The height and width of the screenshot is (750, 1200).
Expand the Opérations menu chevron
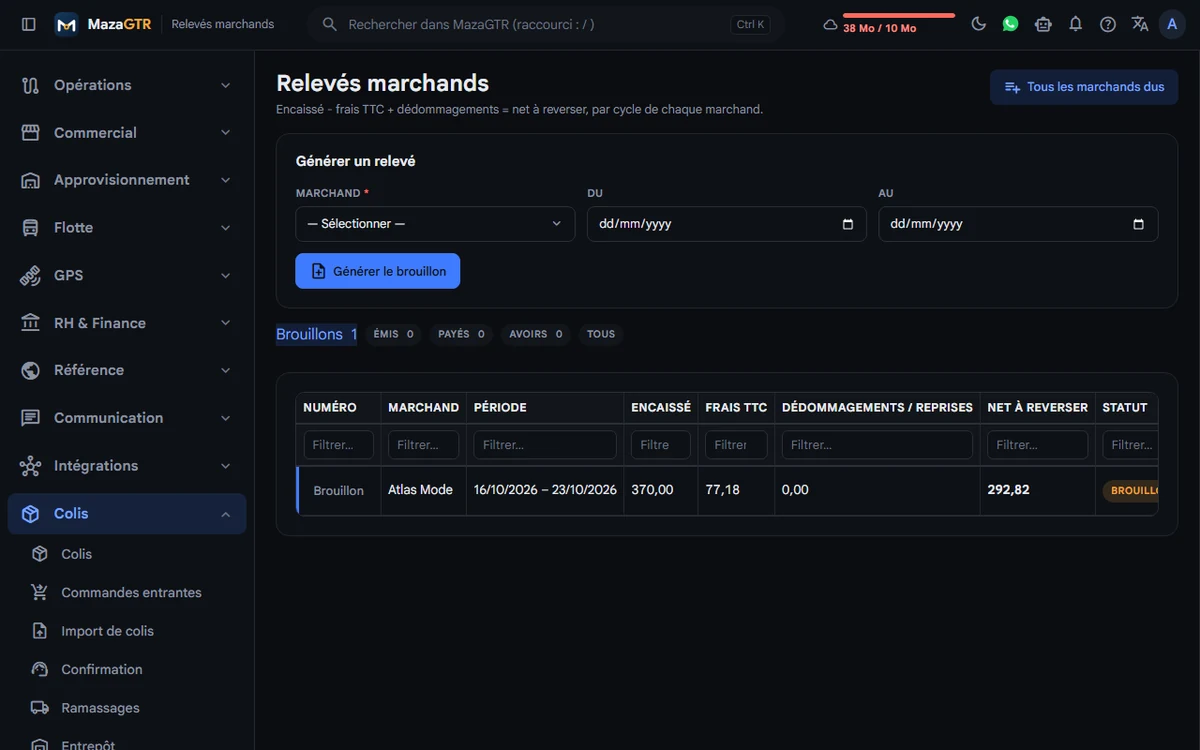226,85
